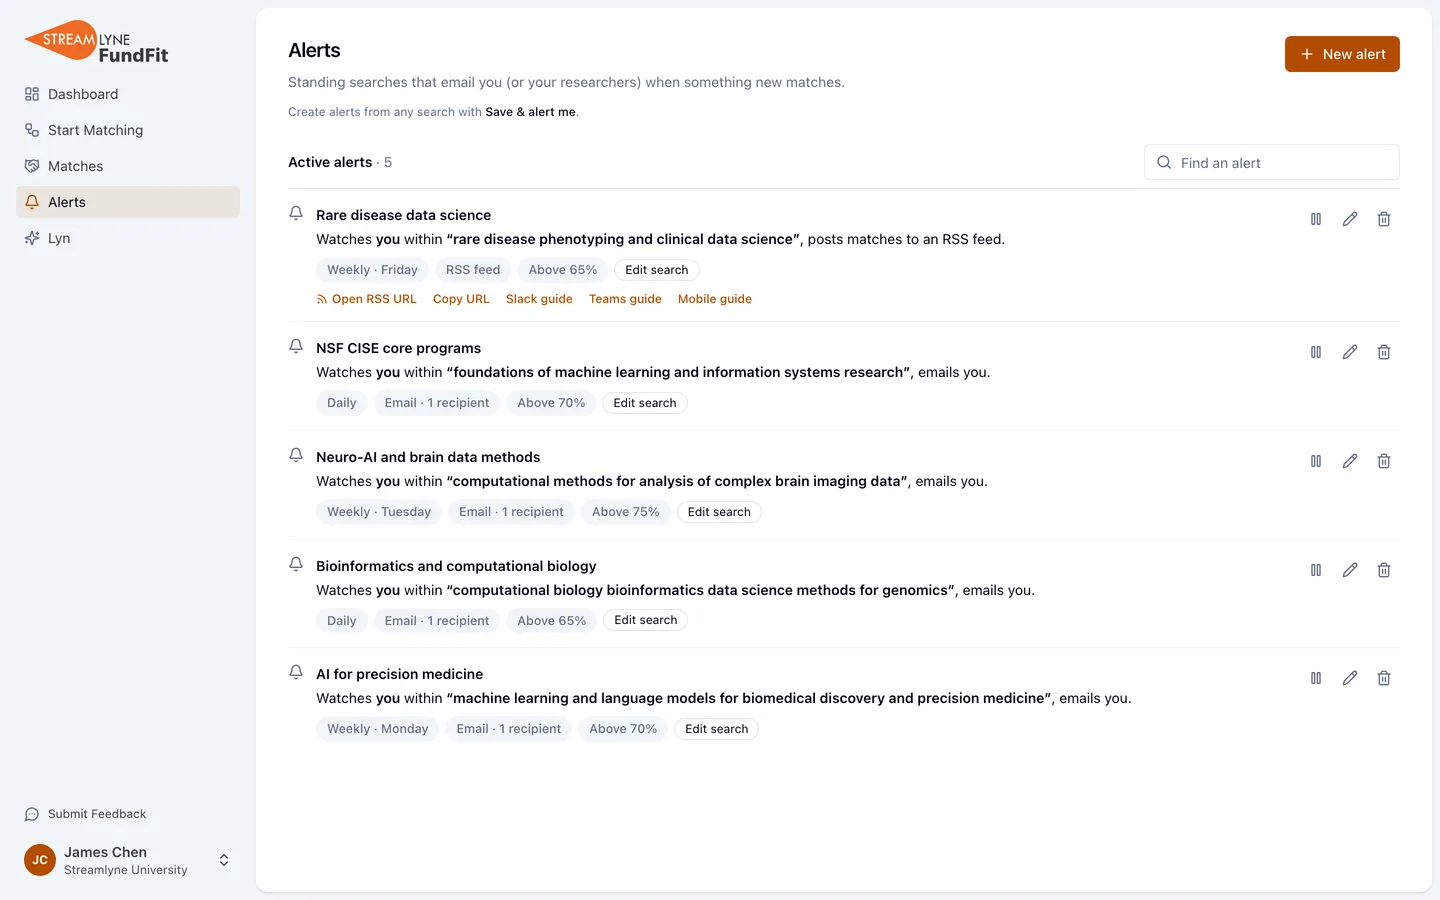Open the Above 75% threshold chip

click(625, 512)
